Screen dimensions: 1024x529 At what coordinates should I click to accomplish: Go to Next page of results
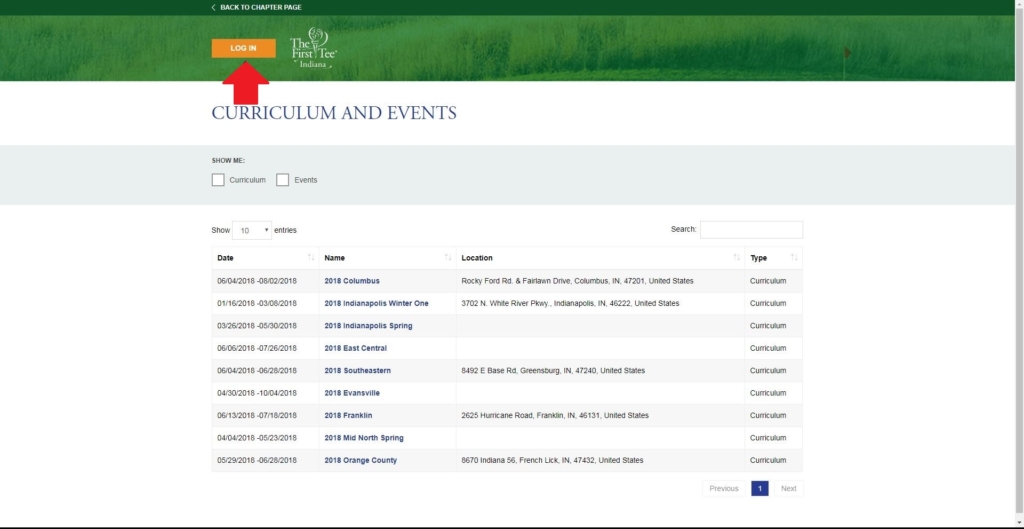[x=788, y=488]
